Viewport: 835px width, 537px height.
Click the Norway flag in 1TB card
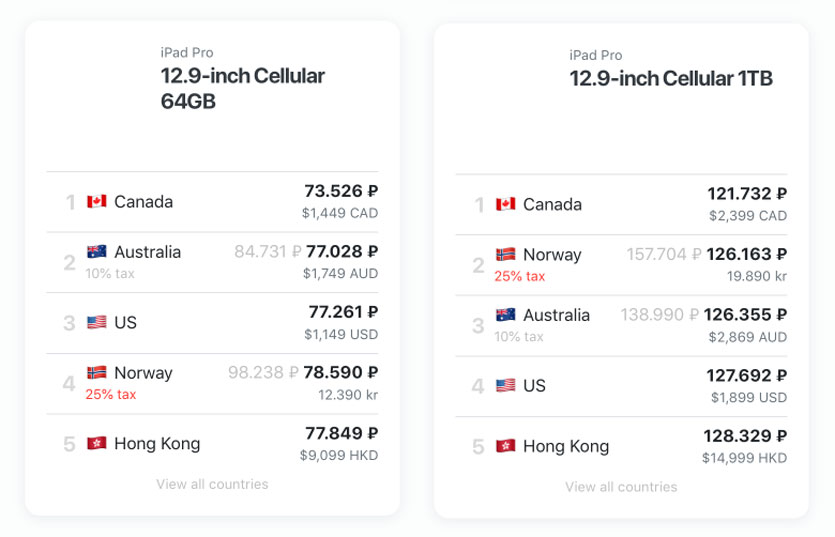pos(505,255)
